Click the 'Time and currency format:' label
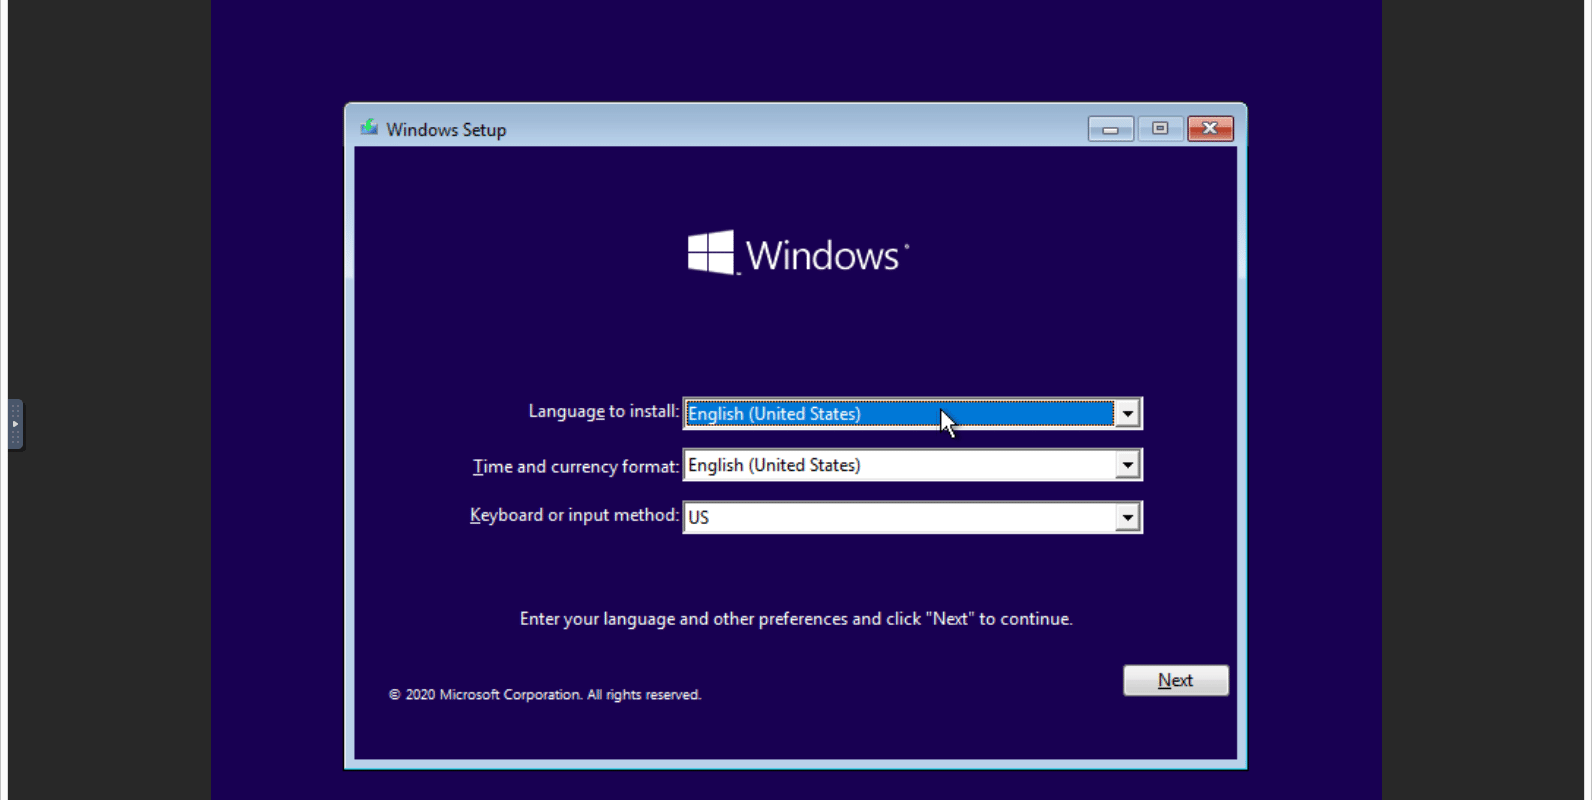The height and width of the screenshot is (800, 1592). [575, 466]
